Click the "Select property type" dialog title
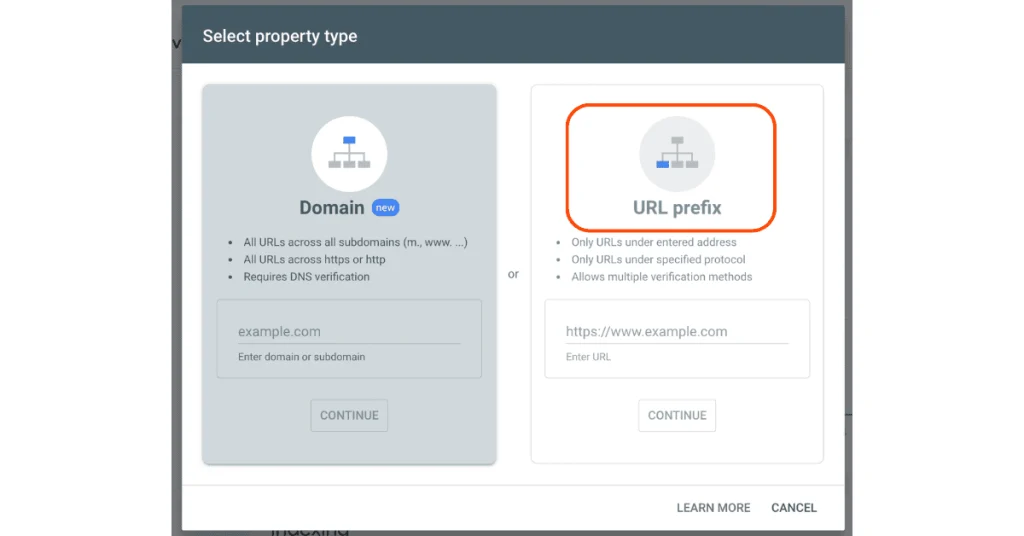Screen dimensions: 1024x536 click(280, 36)
